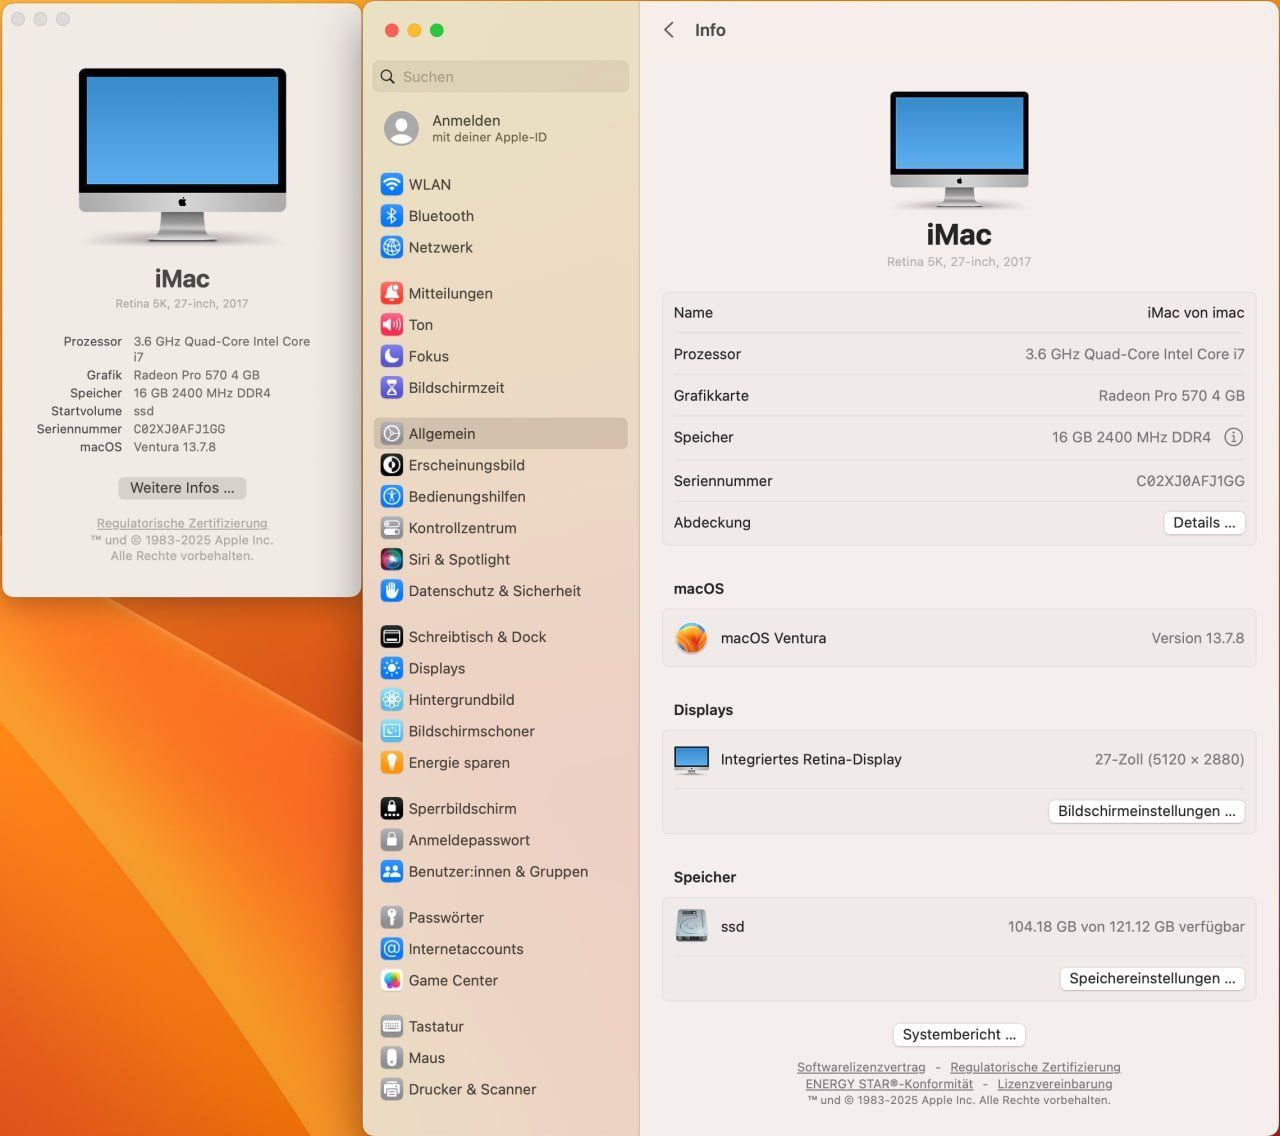
Task: Open the Ton speaker icon
Action: tap(391, 325)
